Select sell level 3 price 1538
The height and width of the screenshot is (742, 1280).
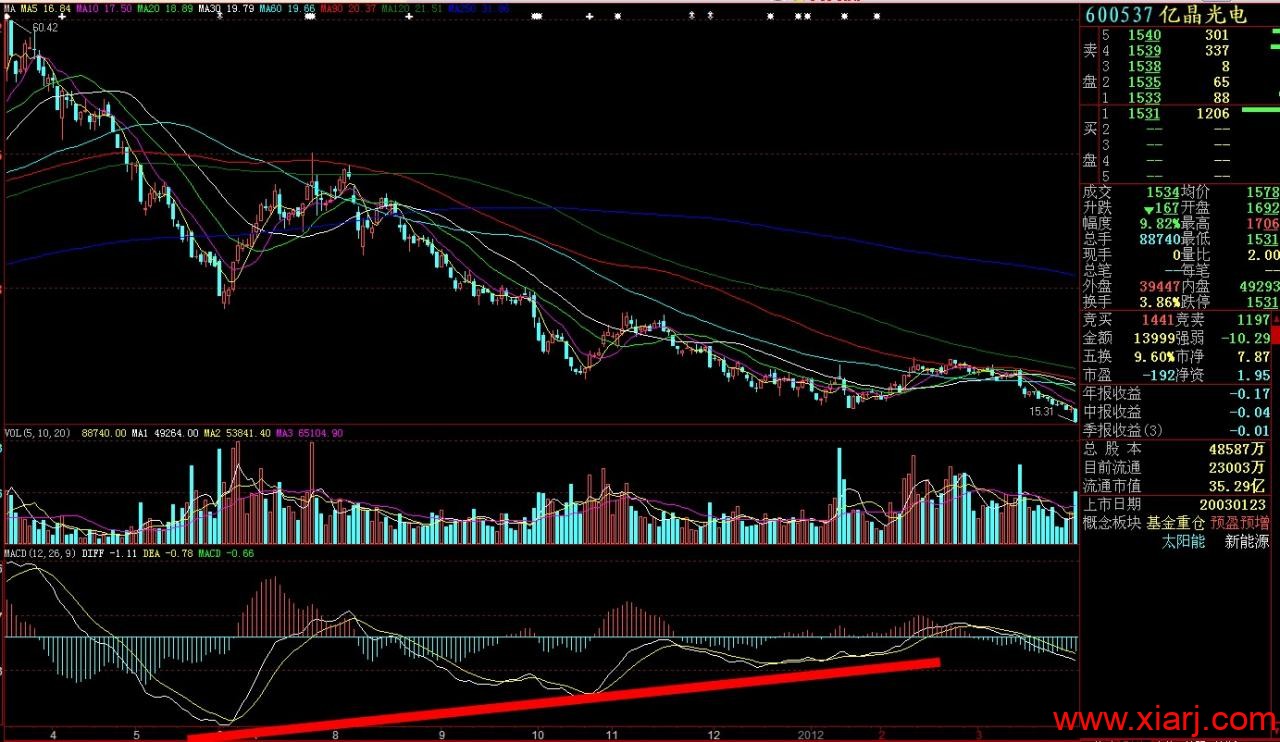click(x=1145, y=66)
